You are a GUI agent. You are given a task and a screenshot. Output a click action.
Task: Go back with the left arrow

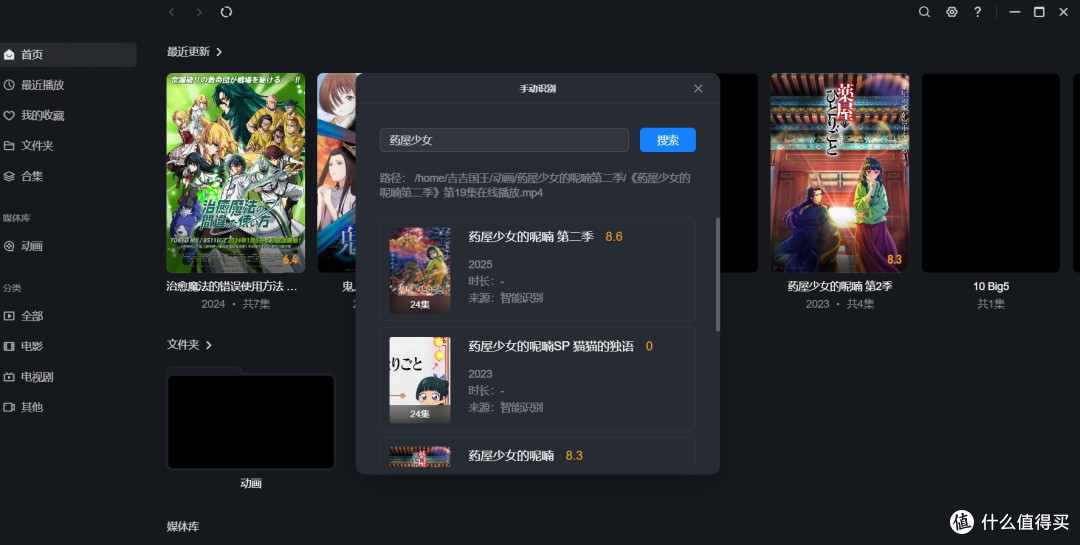pyautogui.click(x=172, y=12)
